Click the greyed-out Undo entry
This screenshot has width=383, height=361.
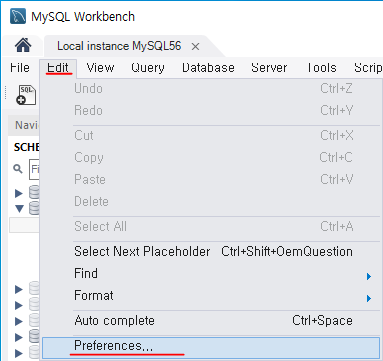click(211, 89)
